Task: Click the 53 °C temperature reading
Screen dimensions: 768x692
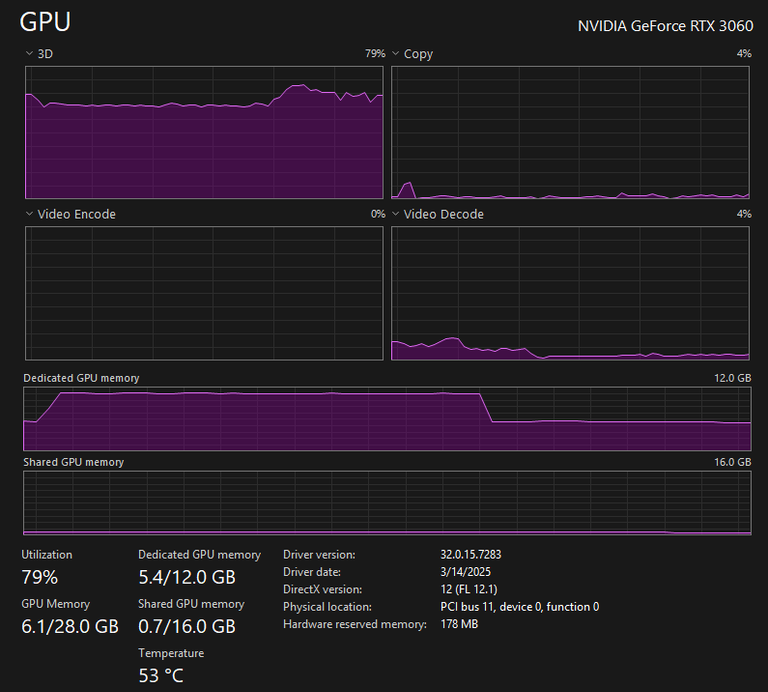Action: [161, 676]
